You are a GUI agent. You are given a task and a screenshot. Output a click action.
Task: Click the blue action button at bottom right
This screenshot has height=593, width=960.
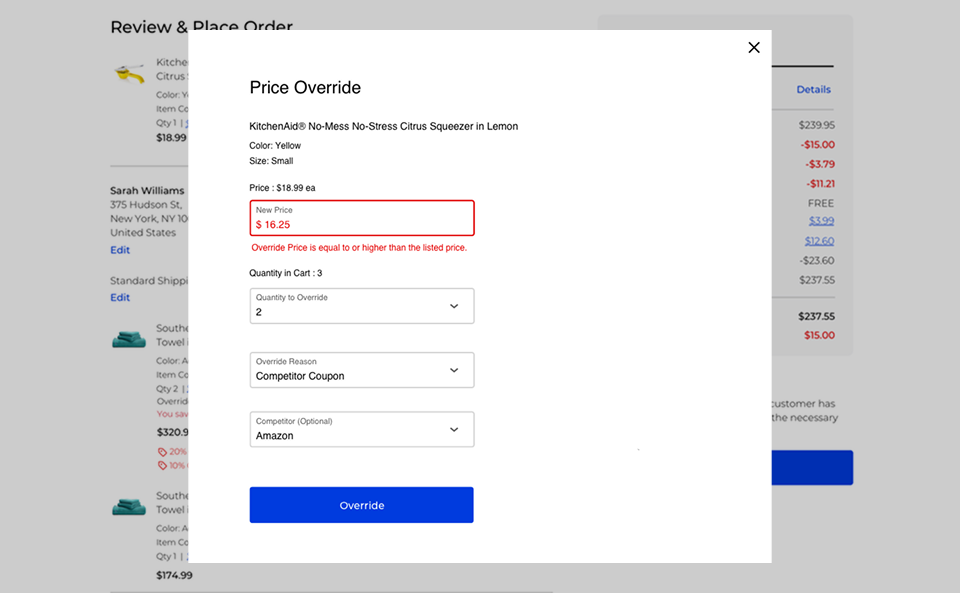812,467
